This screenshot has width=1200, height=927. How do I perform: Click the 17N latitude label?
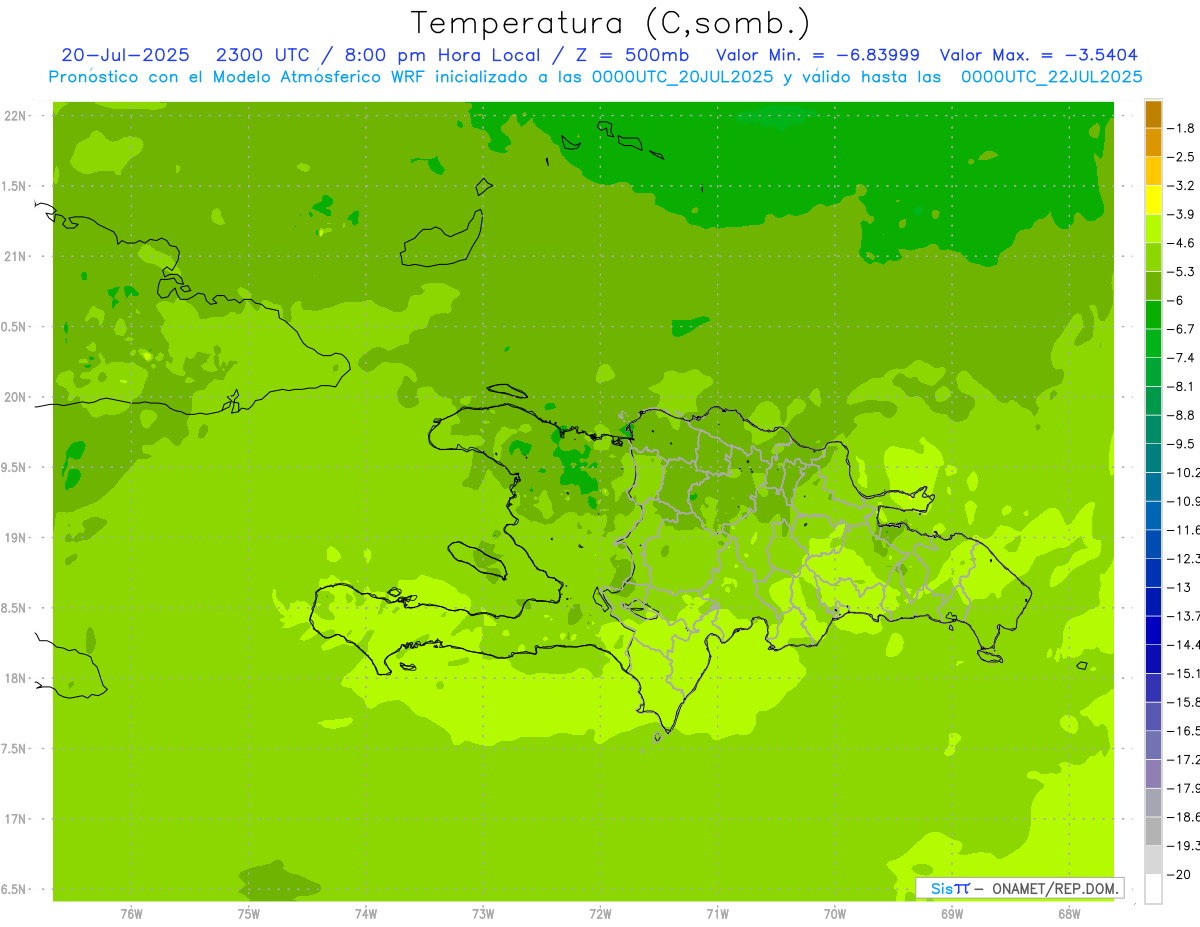[15, 819]
